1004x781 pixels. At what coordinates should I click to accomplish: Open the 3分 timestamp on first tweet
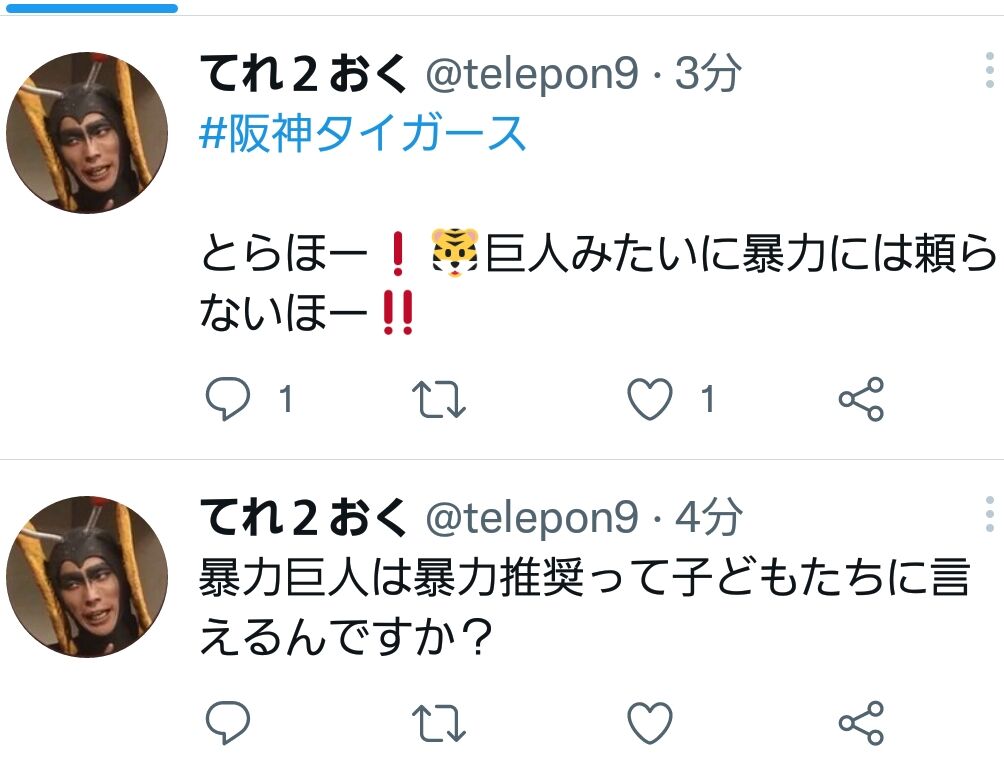click(x=708, y=72)
